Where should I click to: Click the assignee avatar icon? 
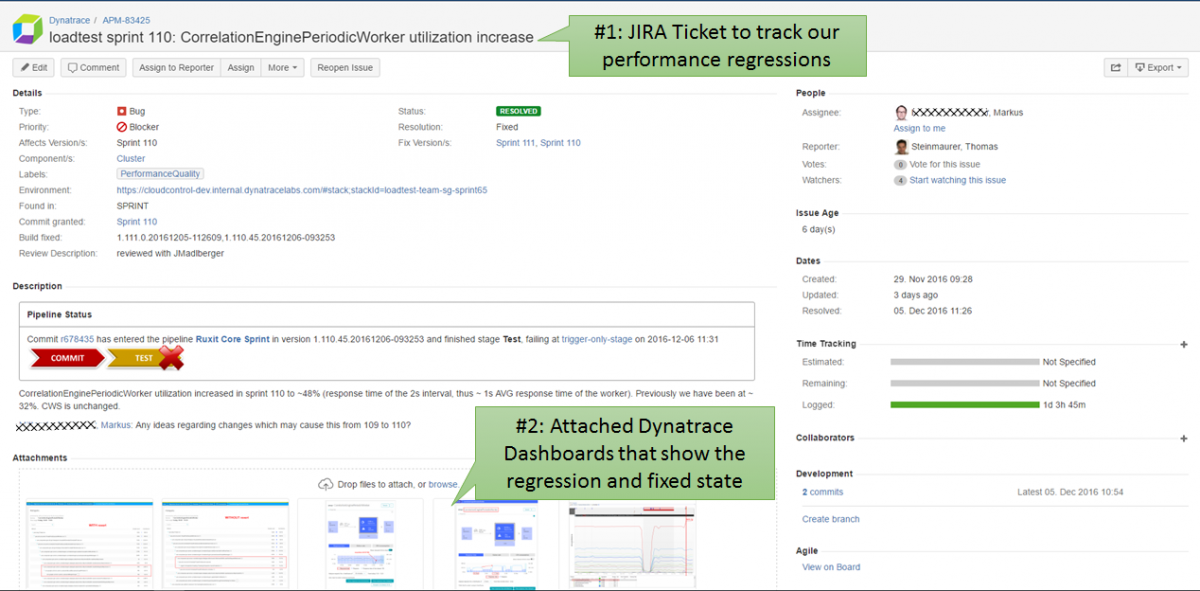pyautogui.click(x=901, y=113)
